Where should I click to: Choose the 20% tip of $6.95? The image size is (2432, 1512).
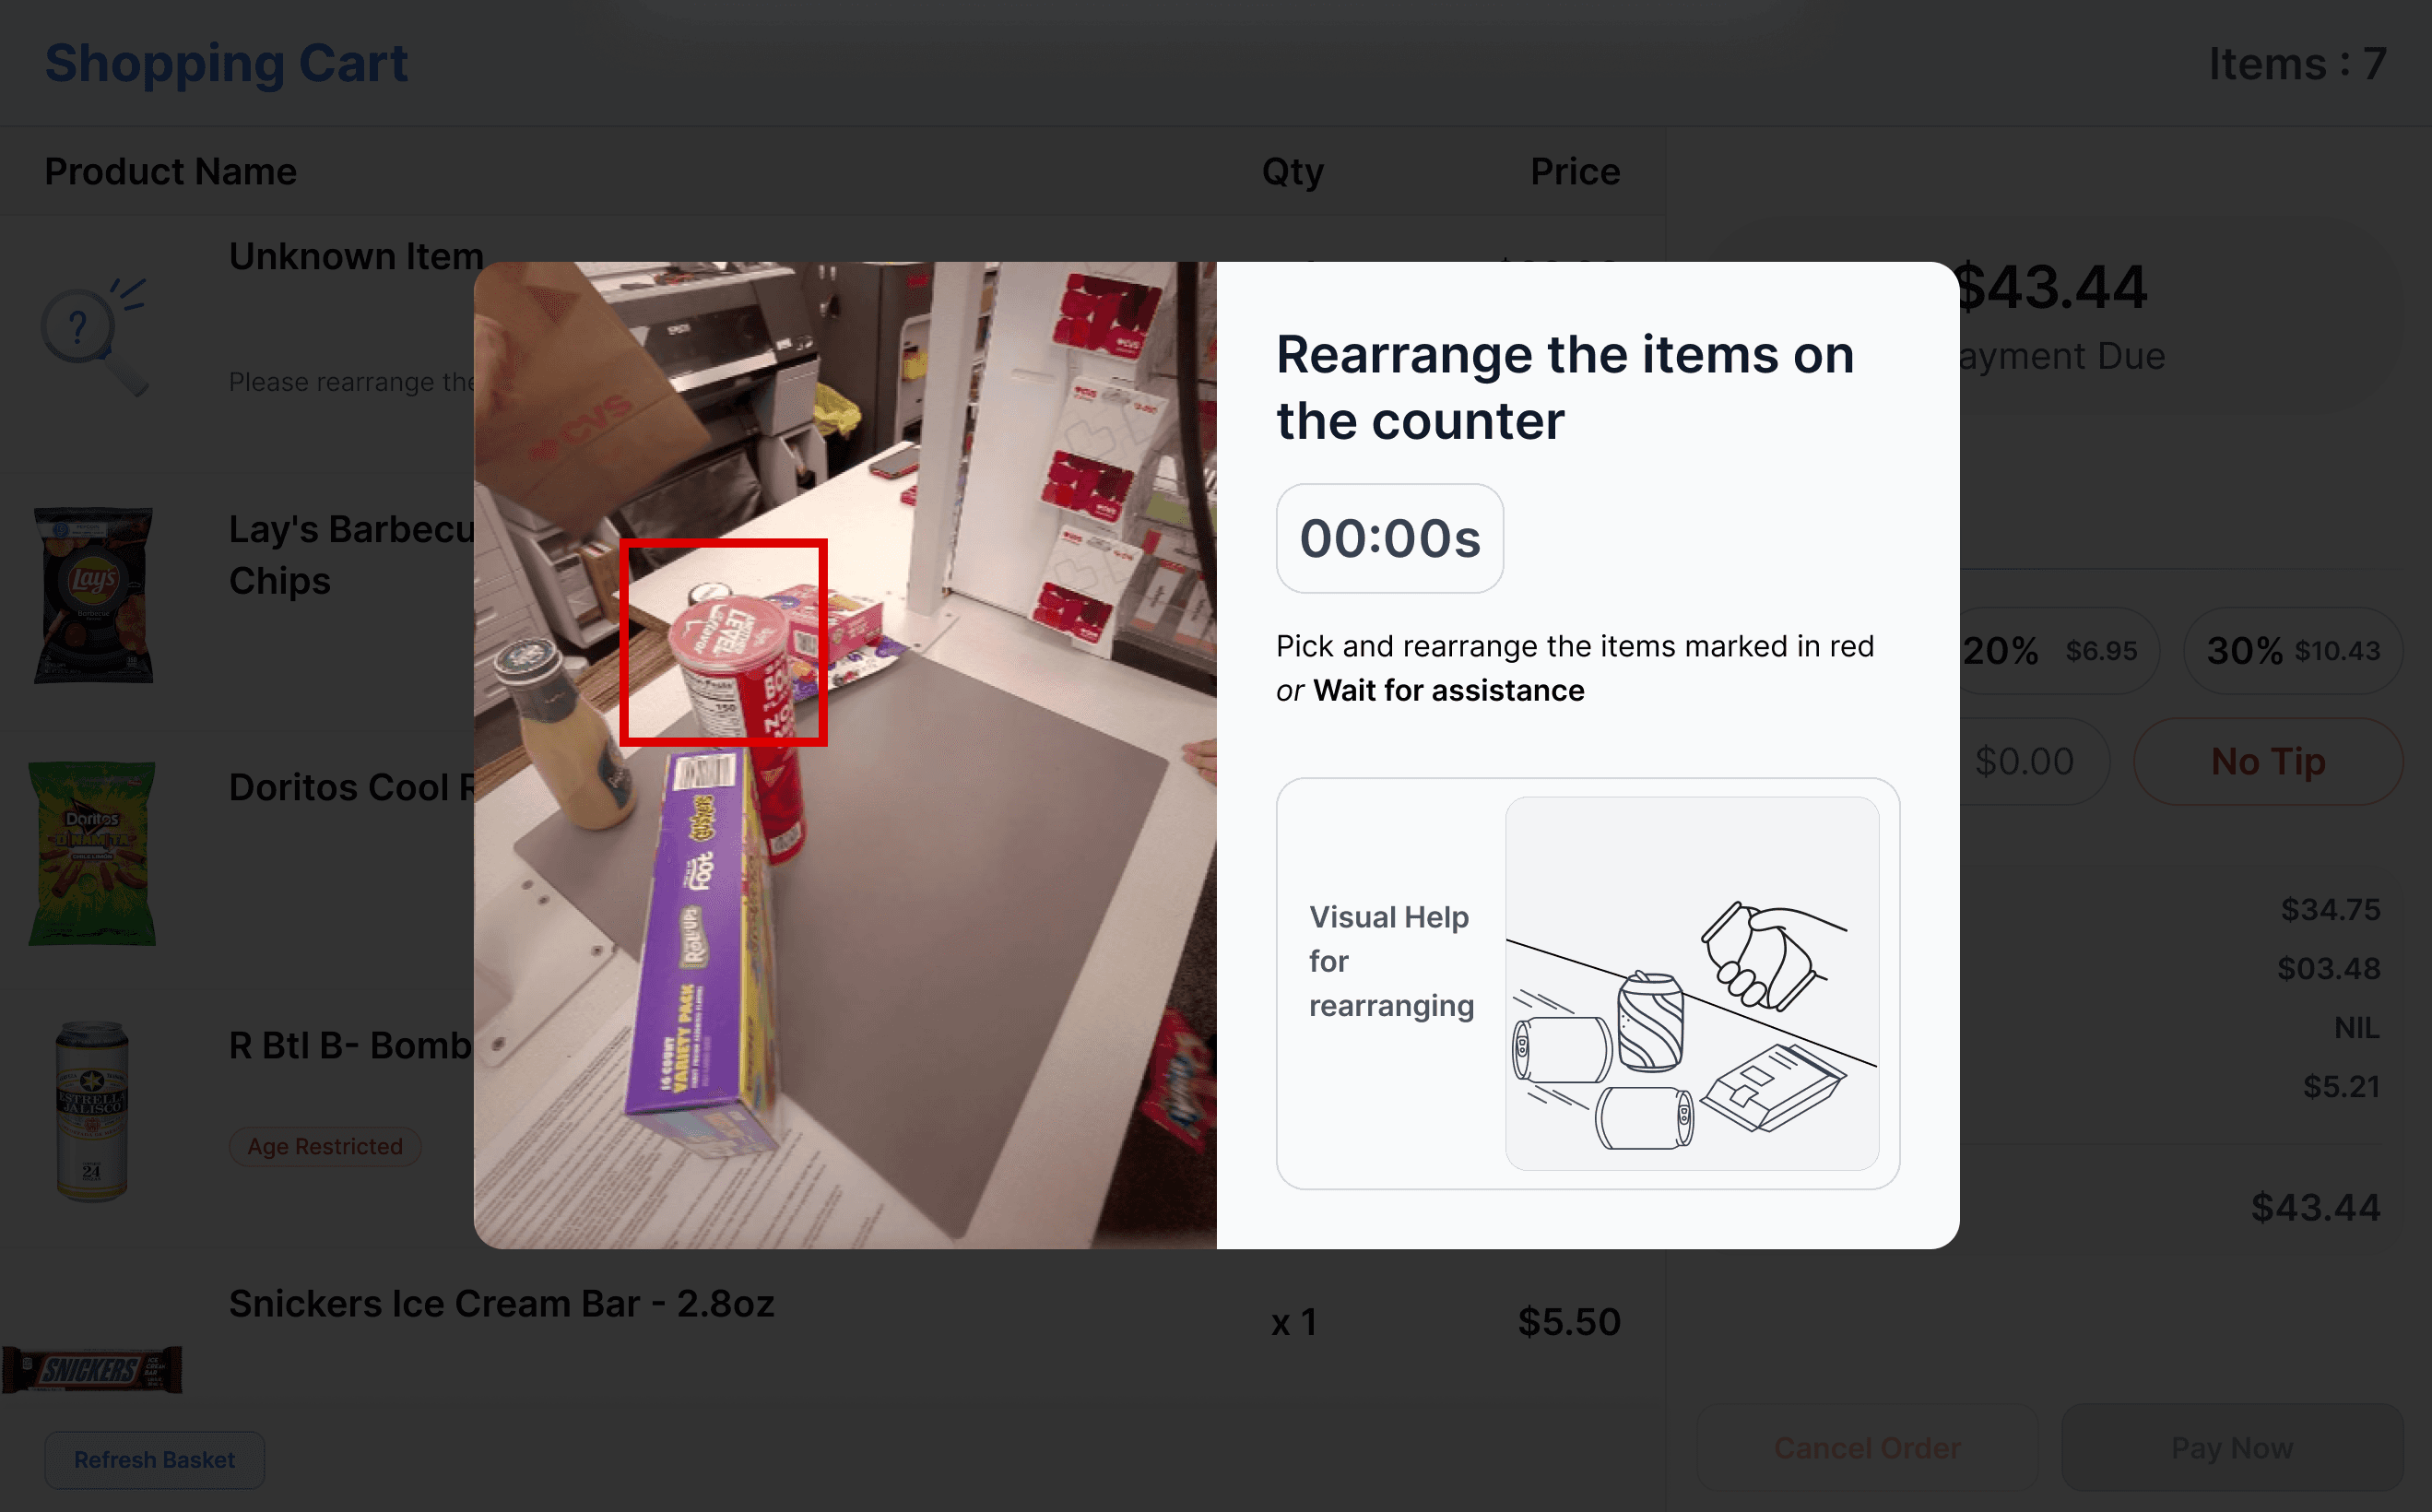tap(2055, 651)
